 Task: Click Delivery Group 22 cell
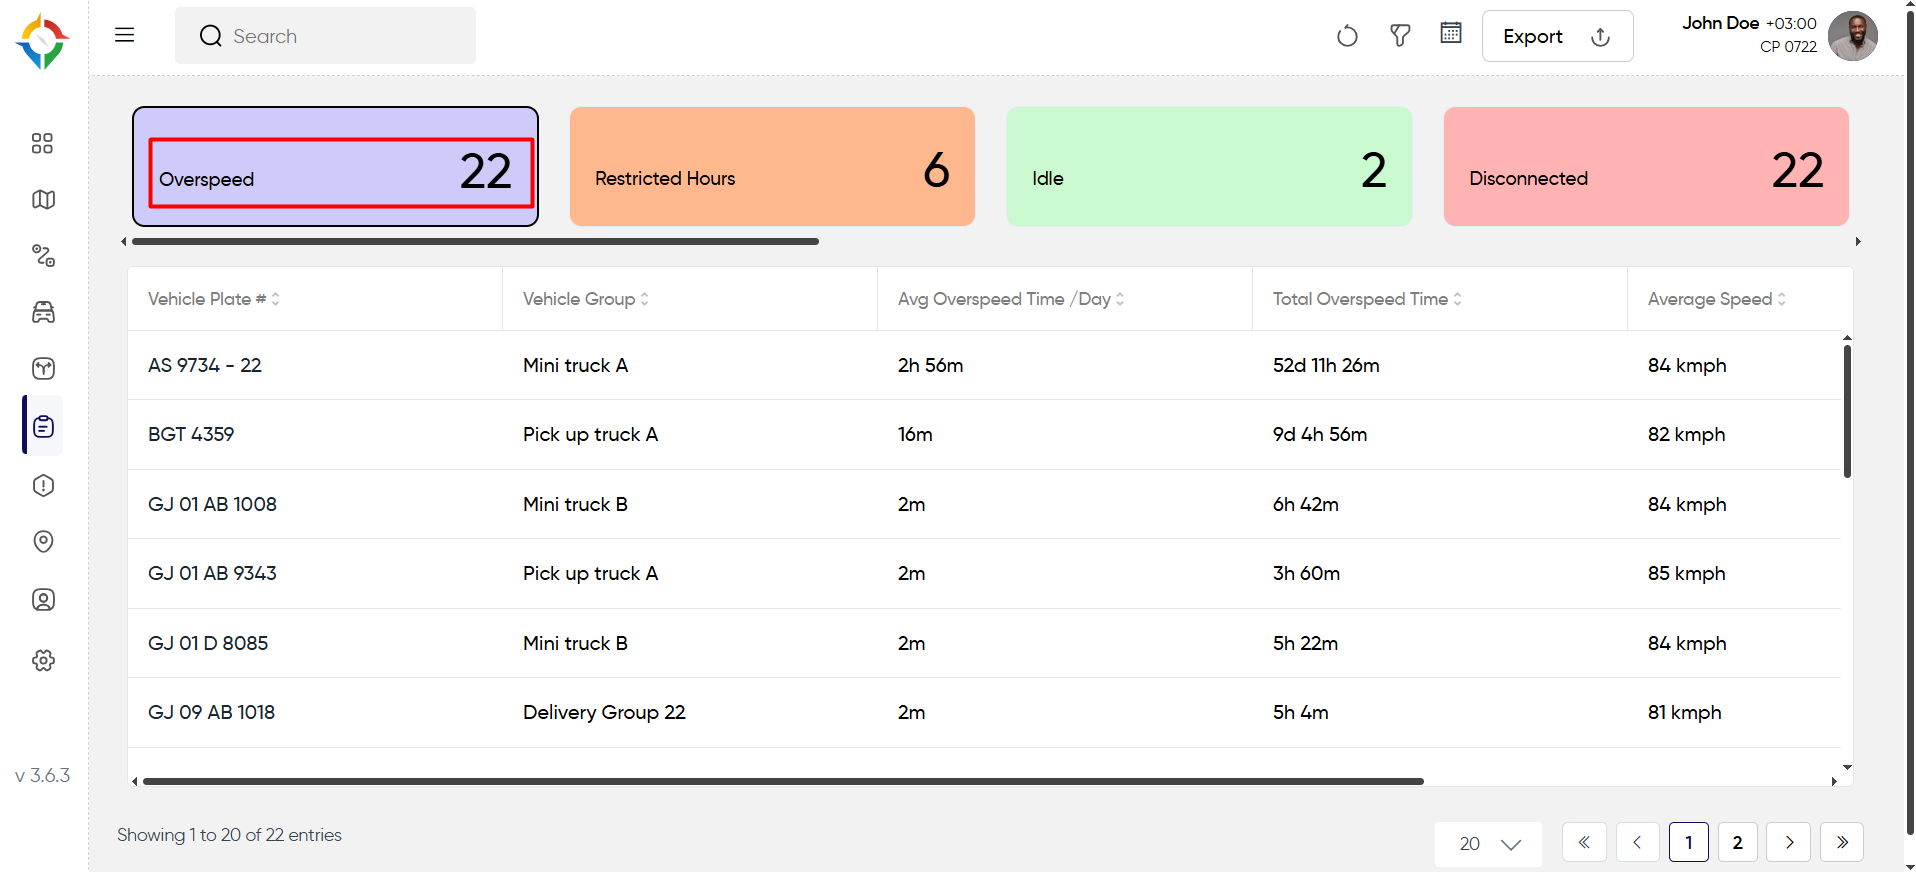click(x=604, y=712)
